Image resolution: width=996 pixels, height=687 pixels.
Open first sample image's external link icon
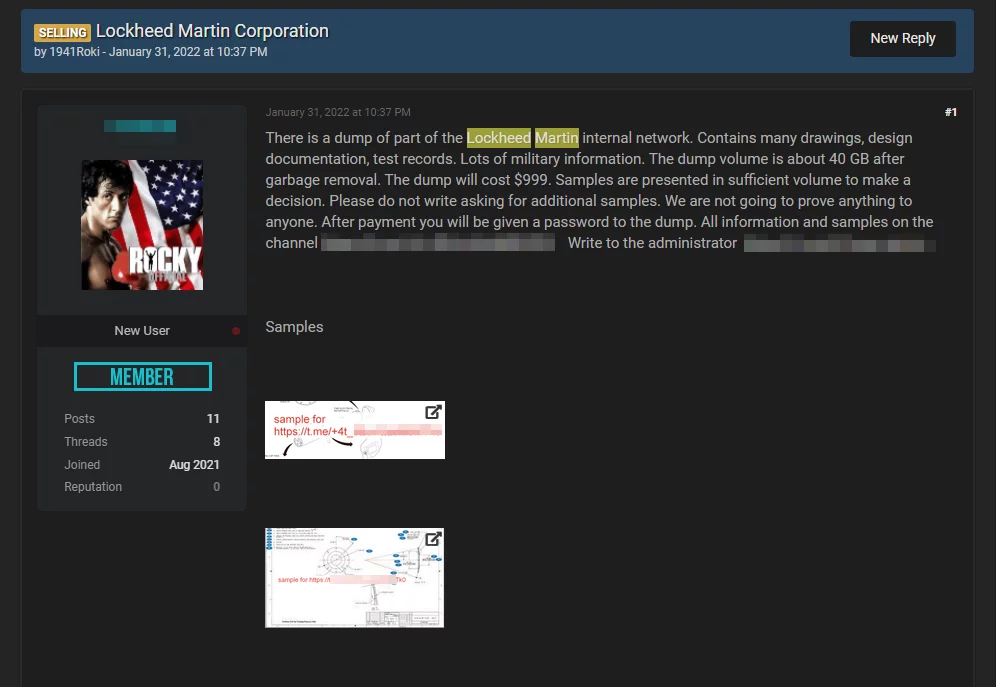[x=433, y=412]
